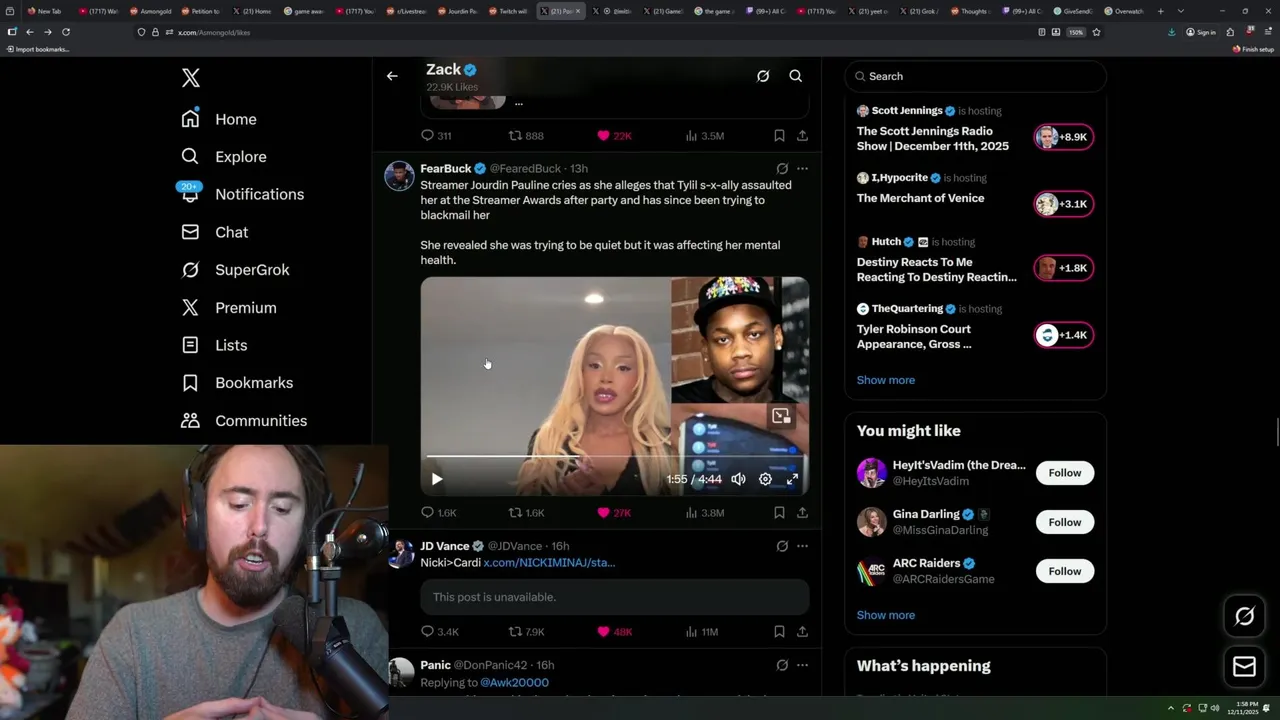Open the @Awk20000 mention link
The image size is (1280, 720).
(514, 683)
